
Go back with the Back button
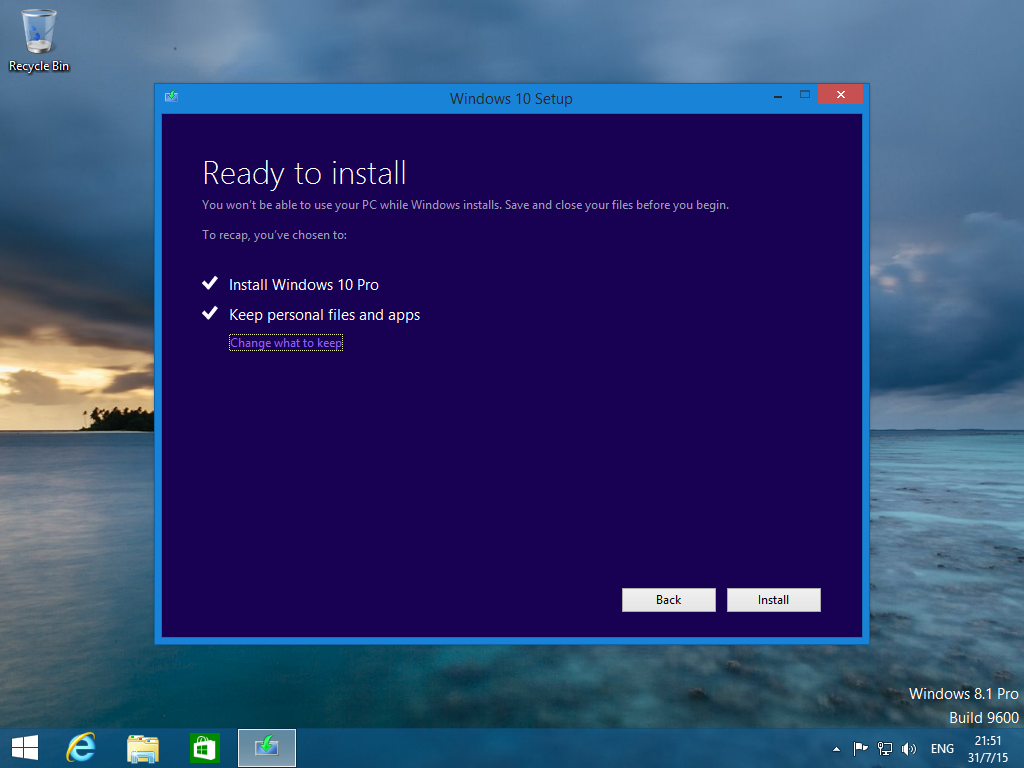point(668,600)
